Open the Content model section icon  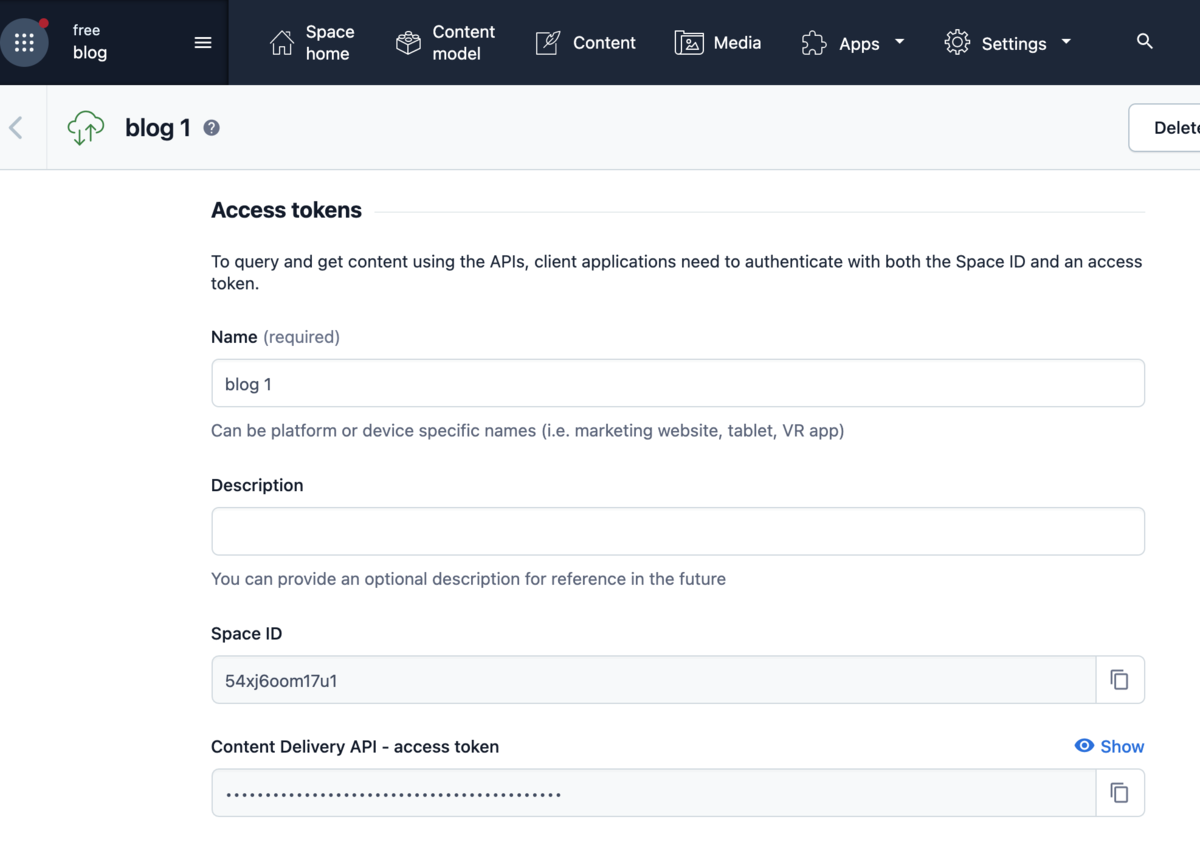pos(407,42)
